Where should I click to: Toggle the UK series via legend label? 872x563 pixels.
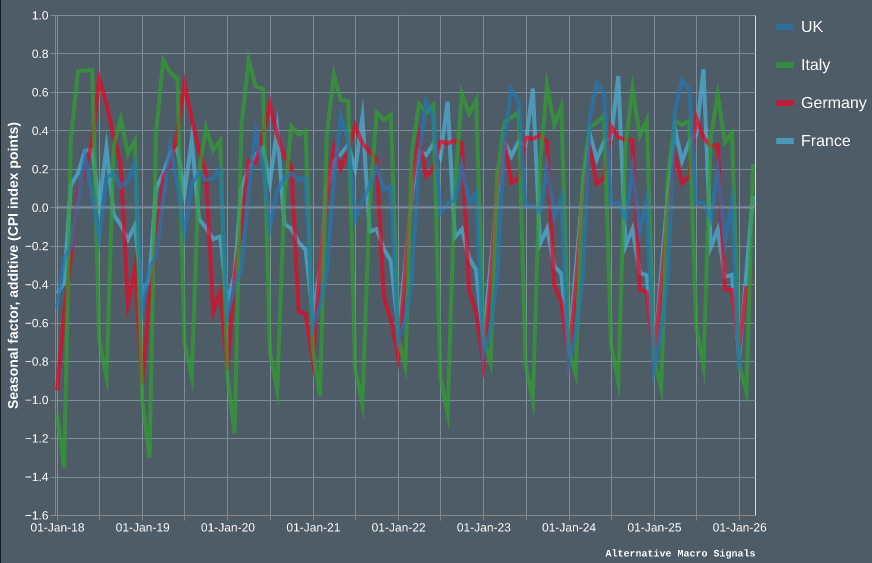[x=812, y=27]
